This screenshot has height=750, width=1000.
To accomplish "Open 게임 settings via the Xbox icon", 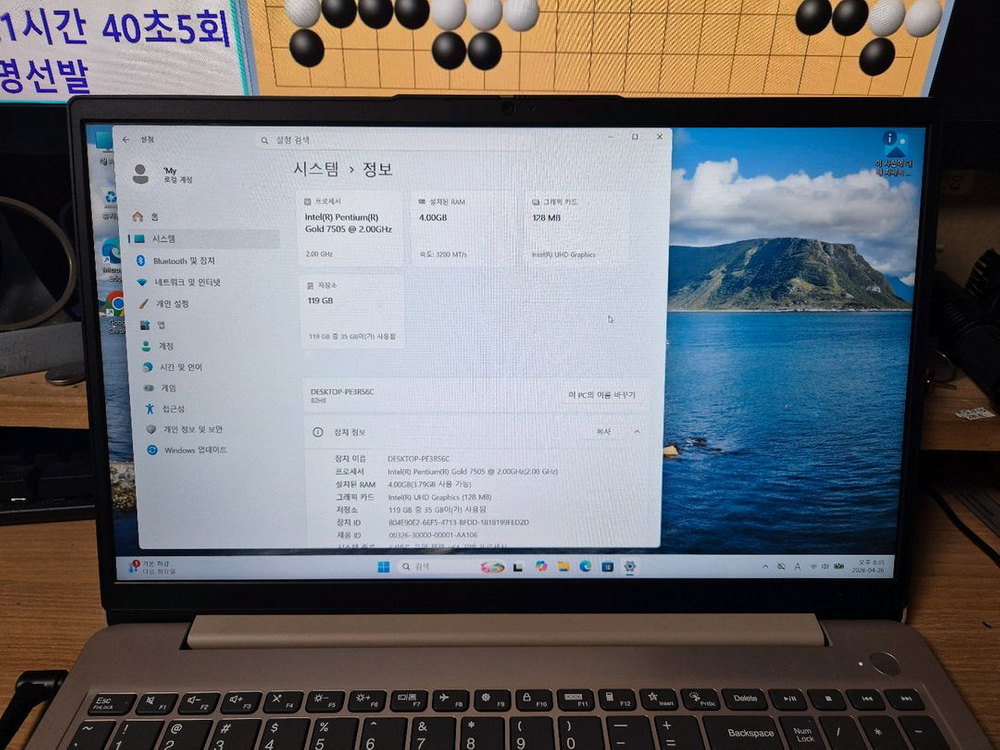I will [x=148, y=388].
